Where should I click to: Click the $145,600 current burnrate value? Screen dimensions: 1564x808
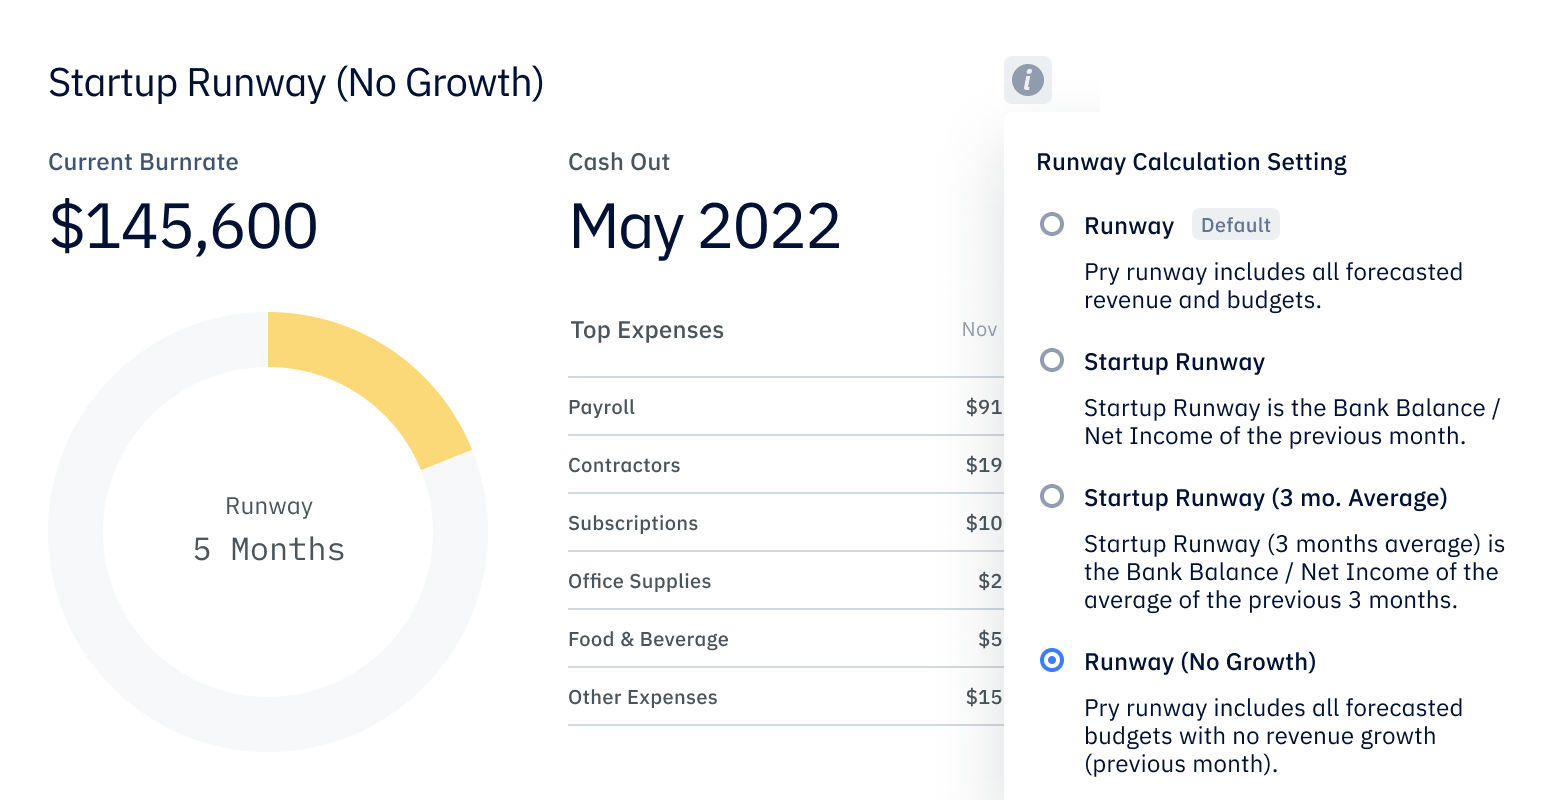pyautogui.click(x=183, y=226)
